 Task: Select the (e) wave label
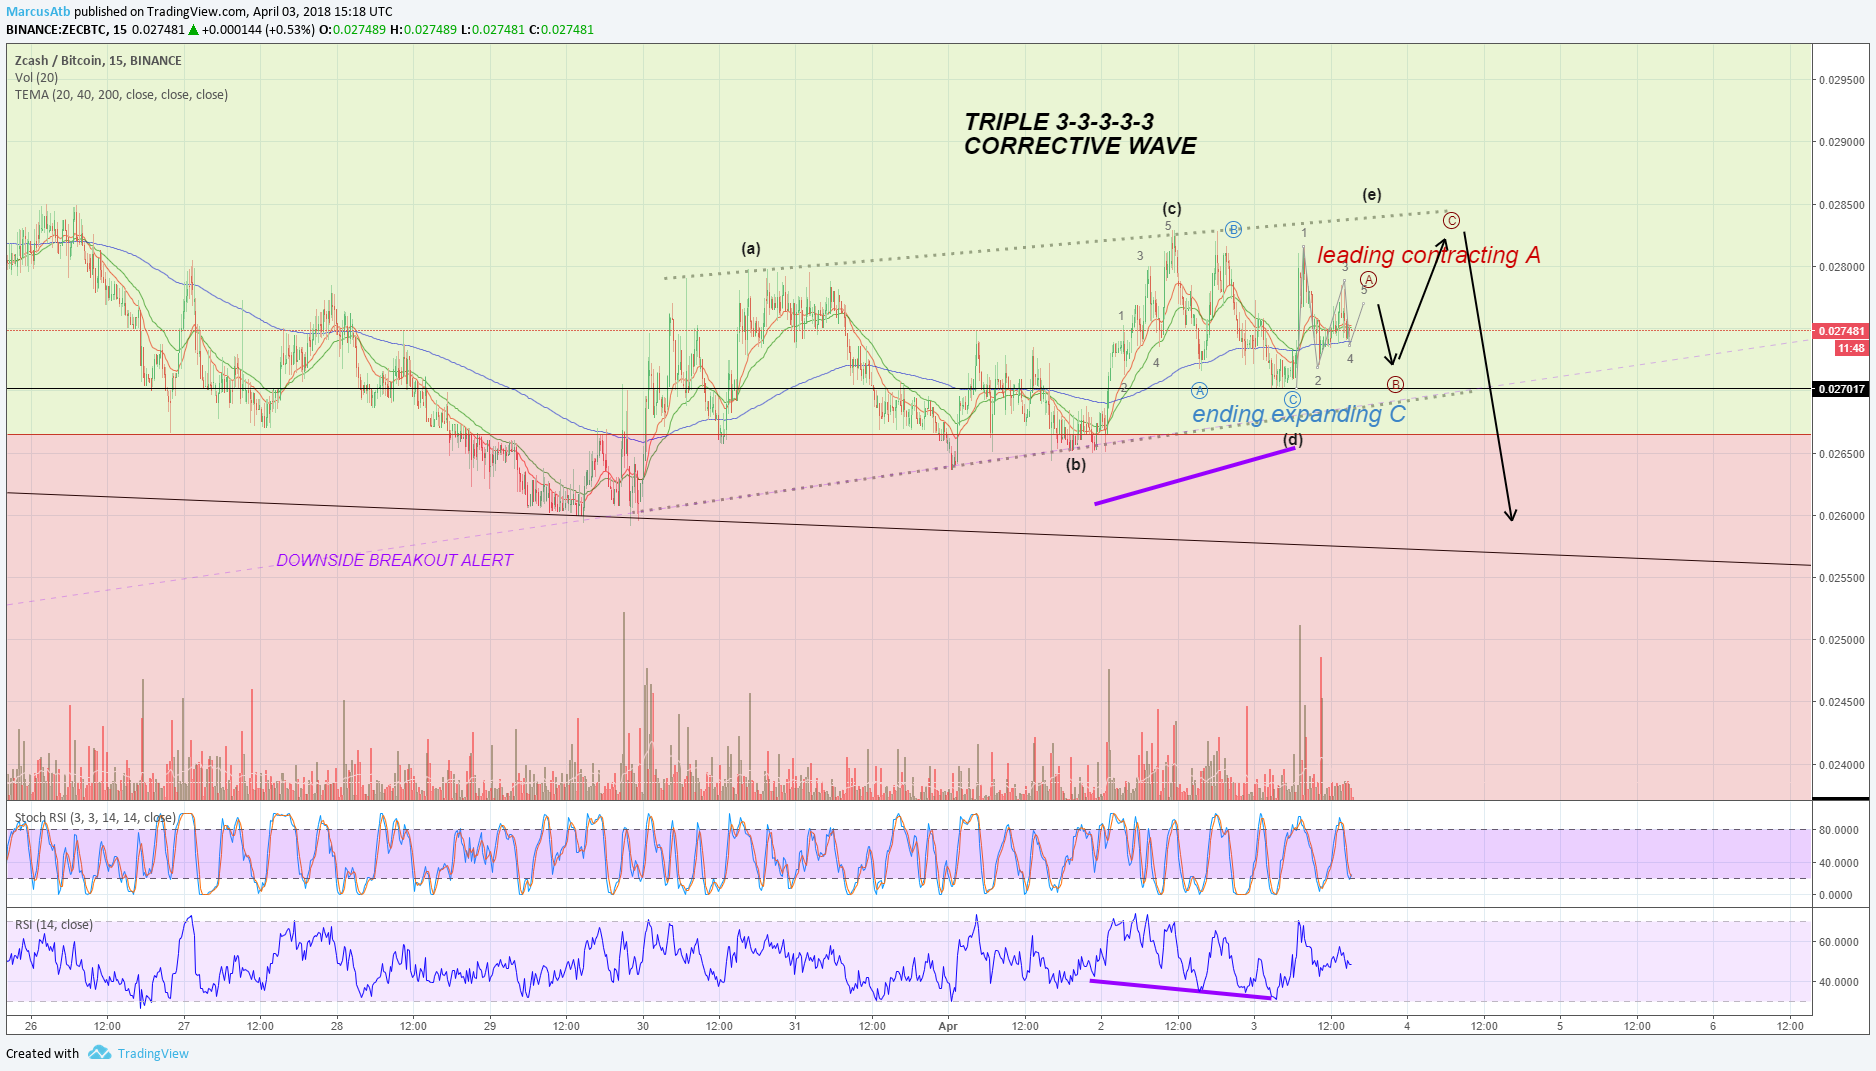coord(1372,194)
